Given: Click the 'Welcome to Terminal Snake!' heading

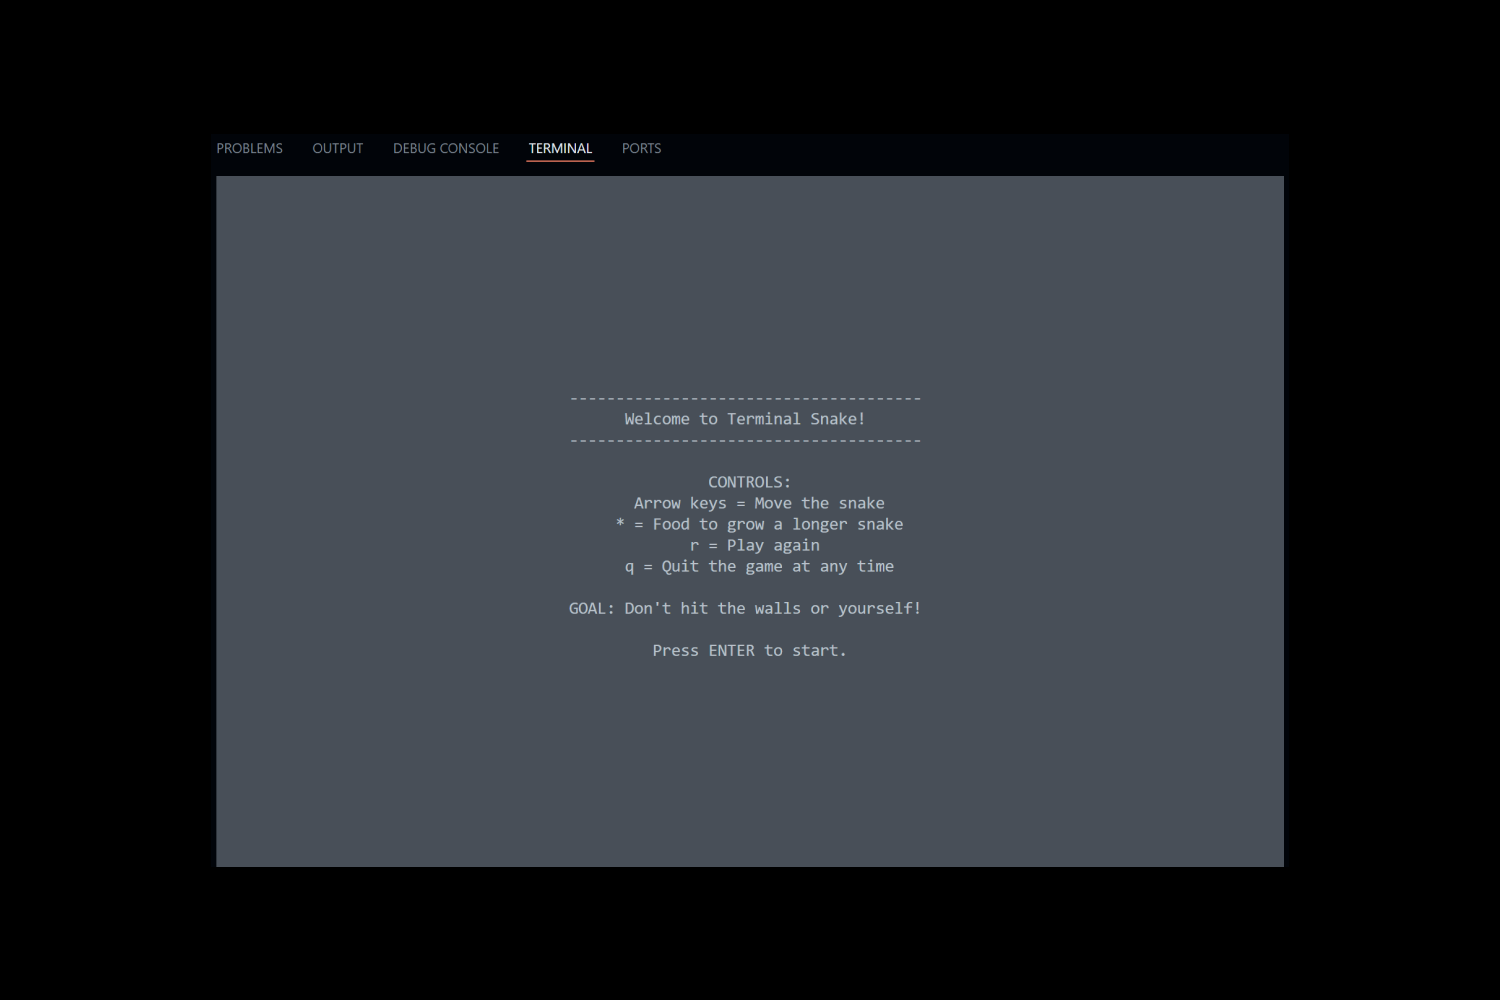Looking at the screenshot, I should point(745,419).
